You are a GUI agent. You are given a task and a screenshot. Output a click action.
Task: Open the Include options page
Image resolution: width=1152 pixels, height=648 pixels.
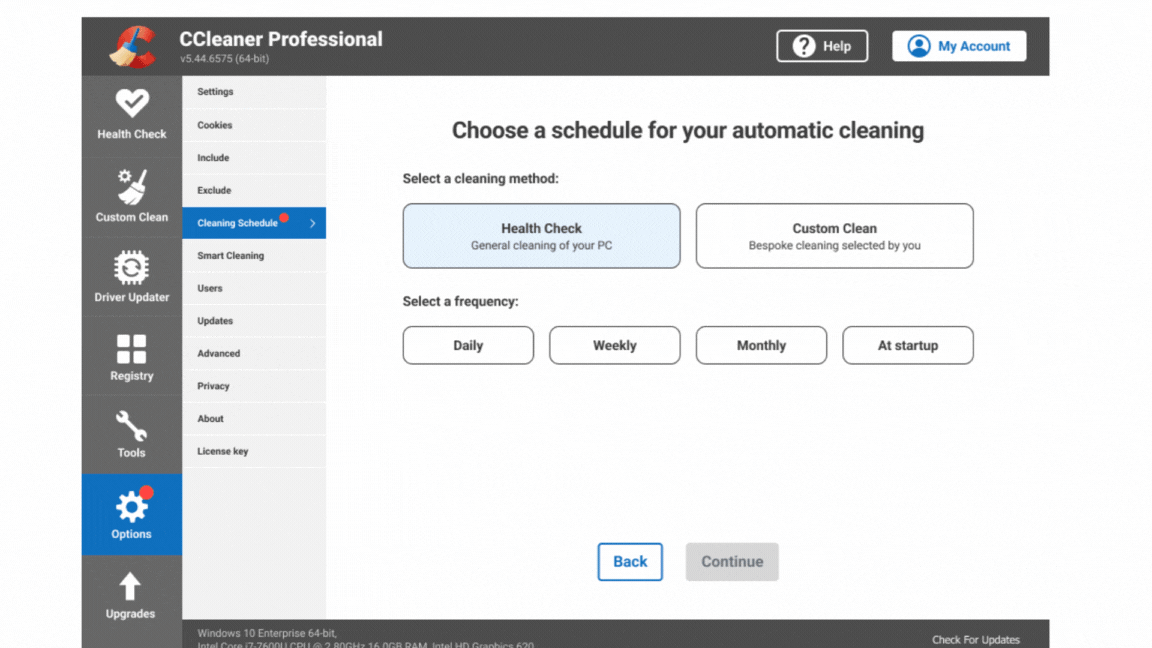coord(254,158)
